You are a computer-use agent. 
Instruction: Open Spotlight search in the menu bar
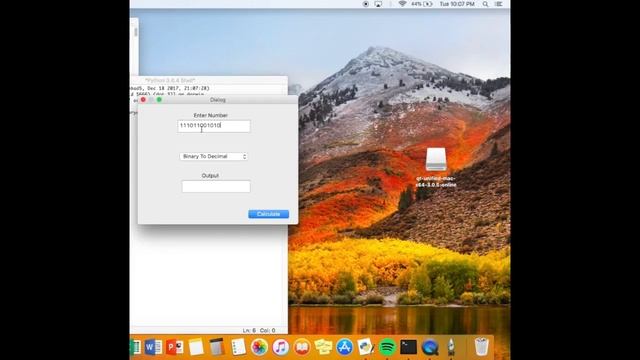(x=485, y=4)
